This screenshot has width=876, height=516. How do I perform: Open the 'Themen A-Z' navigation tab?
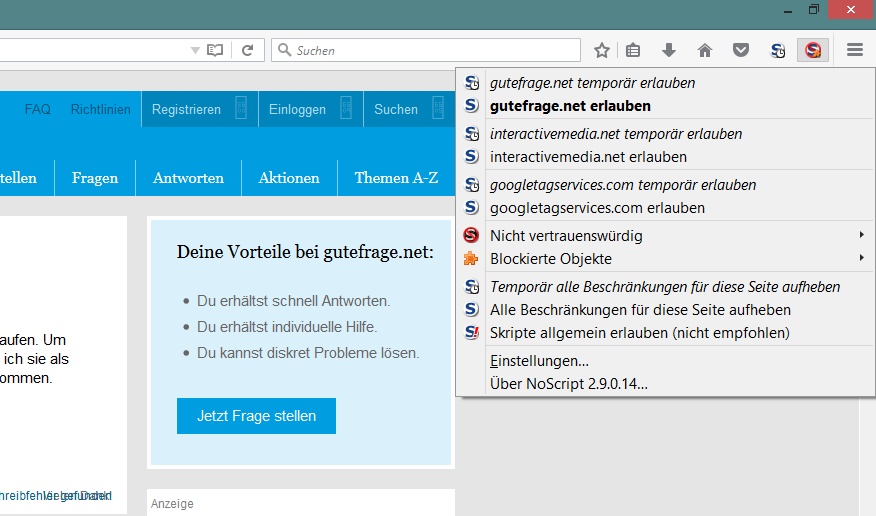[x=396, y=178]
